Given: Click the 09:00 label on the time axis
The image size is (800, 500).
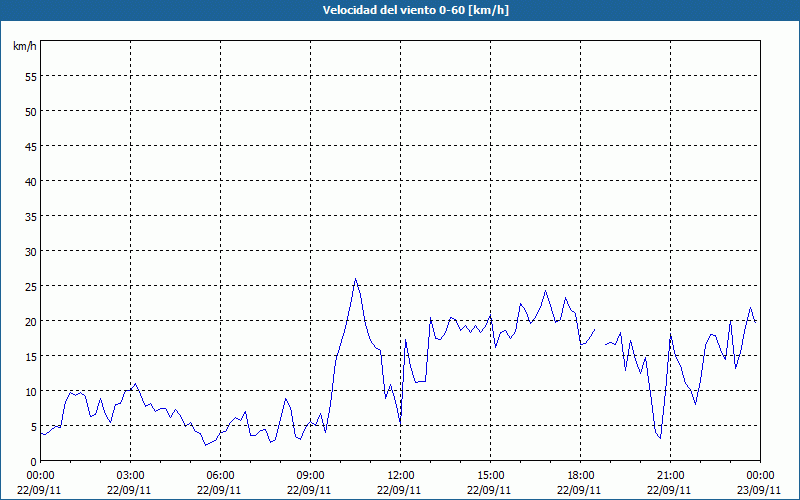Looking at the screenshot, I should pyautogui.click(x=310, y=475).
